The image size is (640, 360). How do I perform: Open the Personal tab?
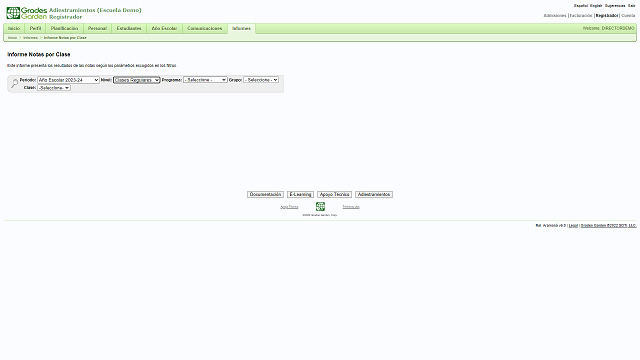pos(97,29)
